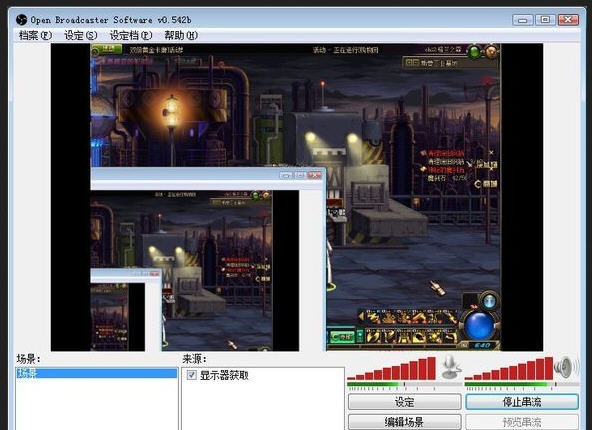
Task: Click the green round button in game top bar
Action: point(474,52)
